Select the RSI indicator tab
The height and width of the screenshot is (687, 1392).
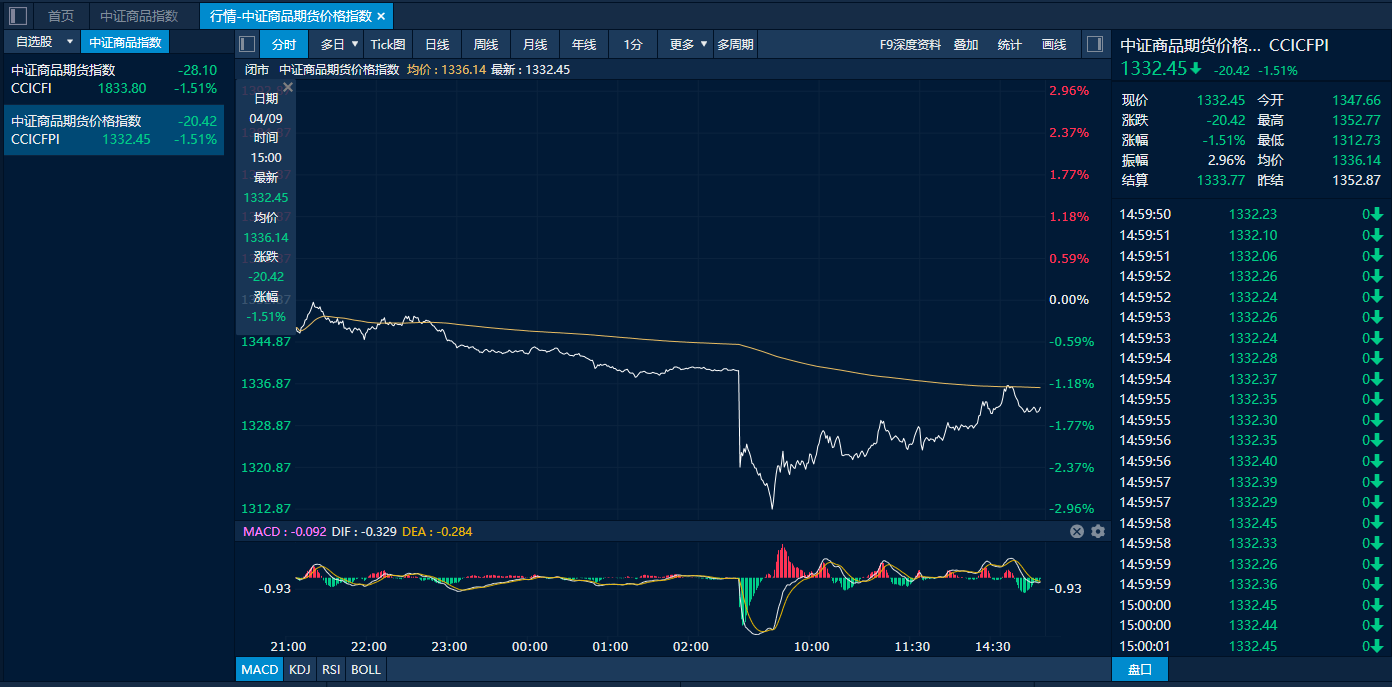pyautogui.click(x=331, y=669)
